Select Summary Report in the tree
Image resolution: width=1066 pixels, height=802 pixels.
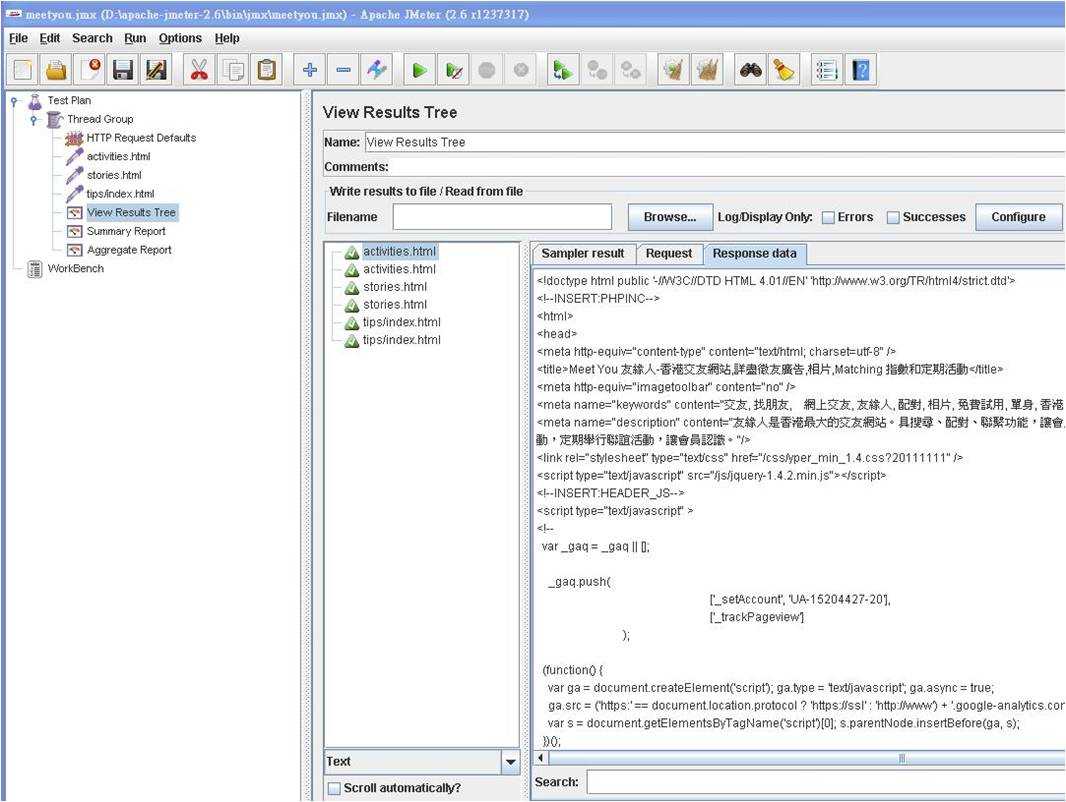[126, 231]
